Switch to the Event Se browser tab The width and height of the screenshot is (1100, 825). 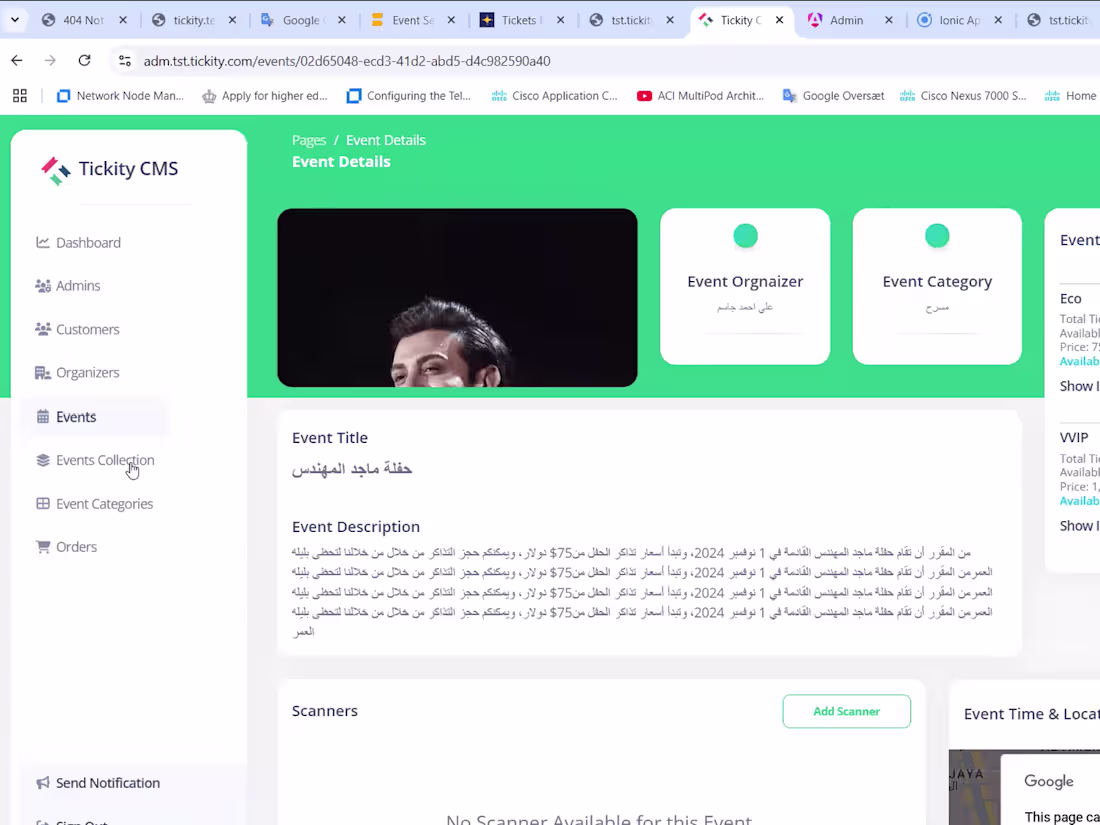point(413,20)
